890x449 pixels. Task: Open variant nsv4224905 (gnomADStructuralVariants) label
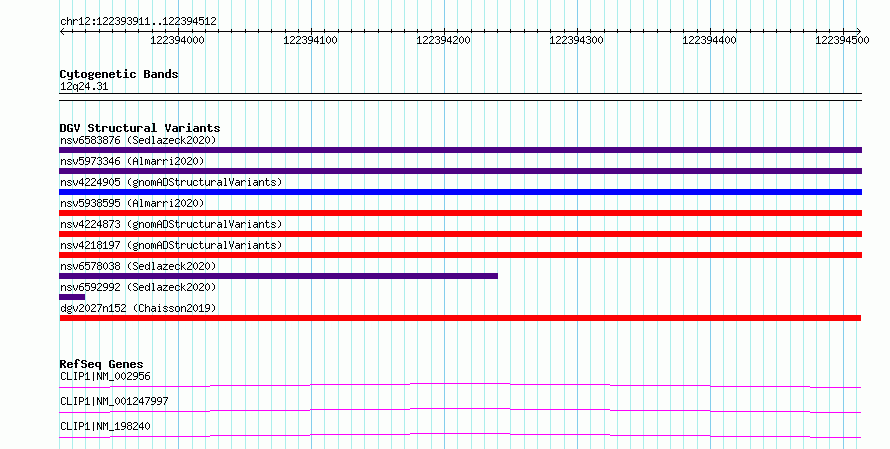[171, 182]
